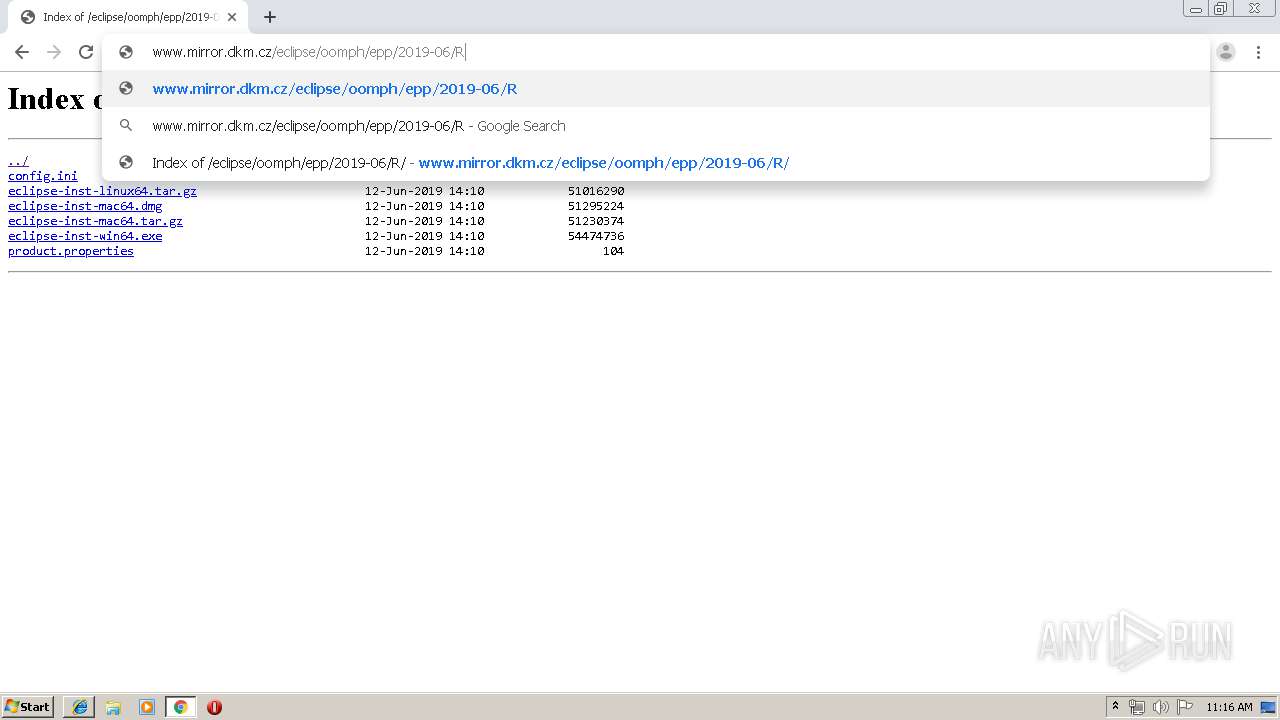The image size is (1280, 720).
Task: Open the media player taskbar icon
Action: pos(147,707)
